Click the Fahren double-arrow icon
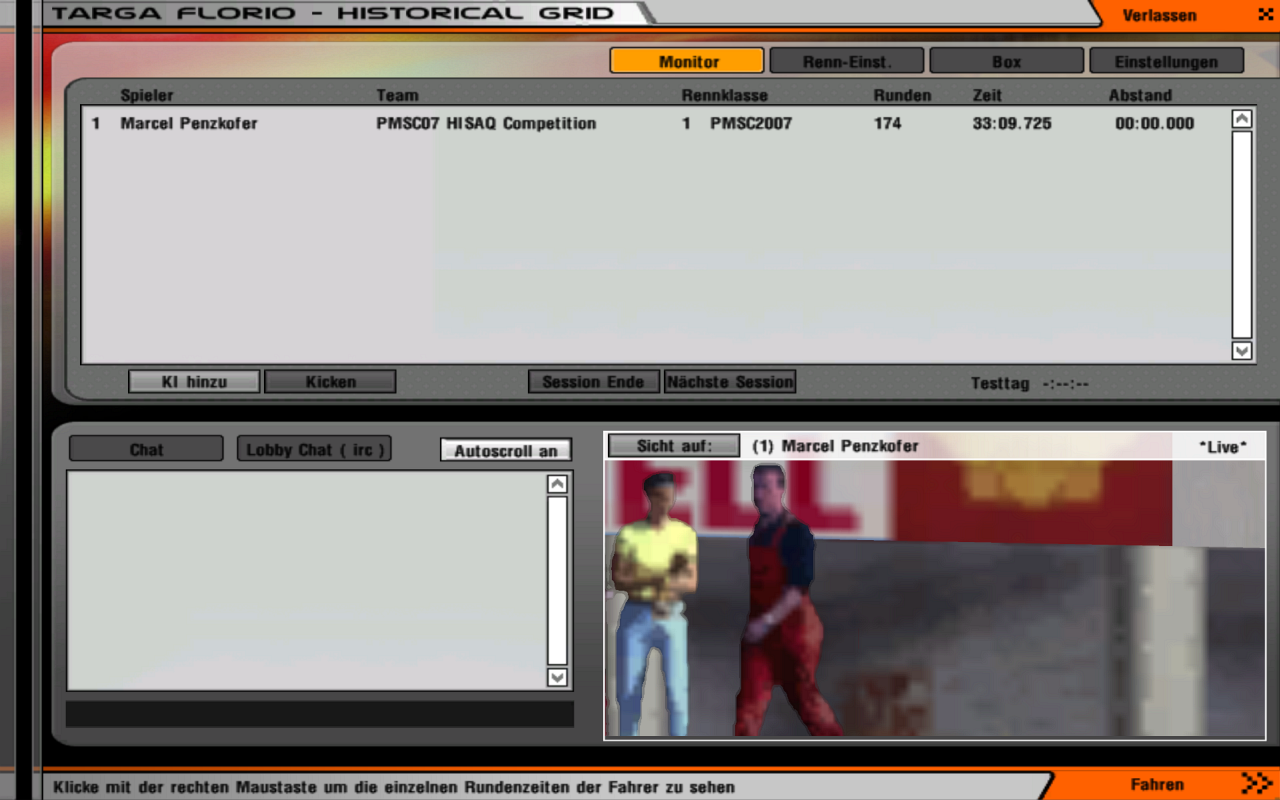 pos(1256,783)
